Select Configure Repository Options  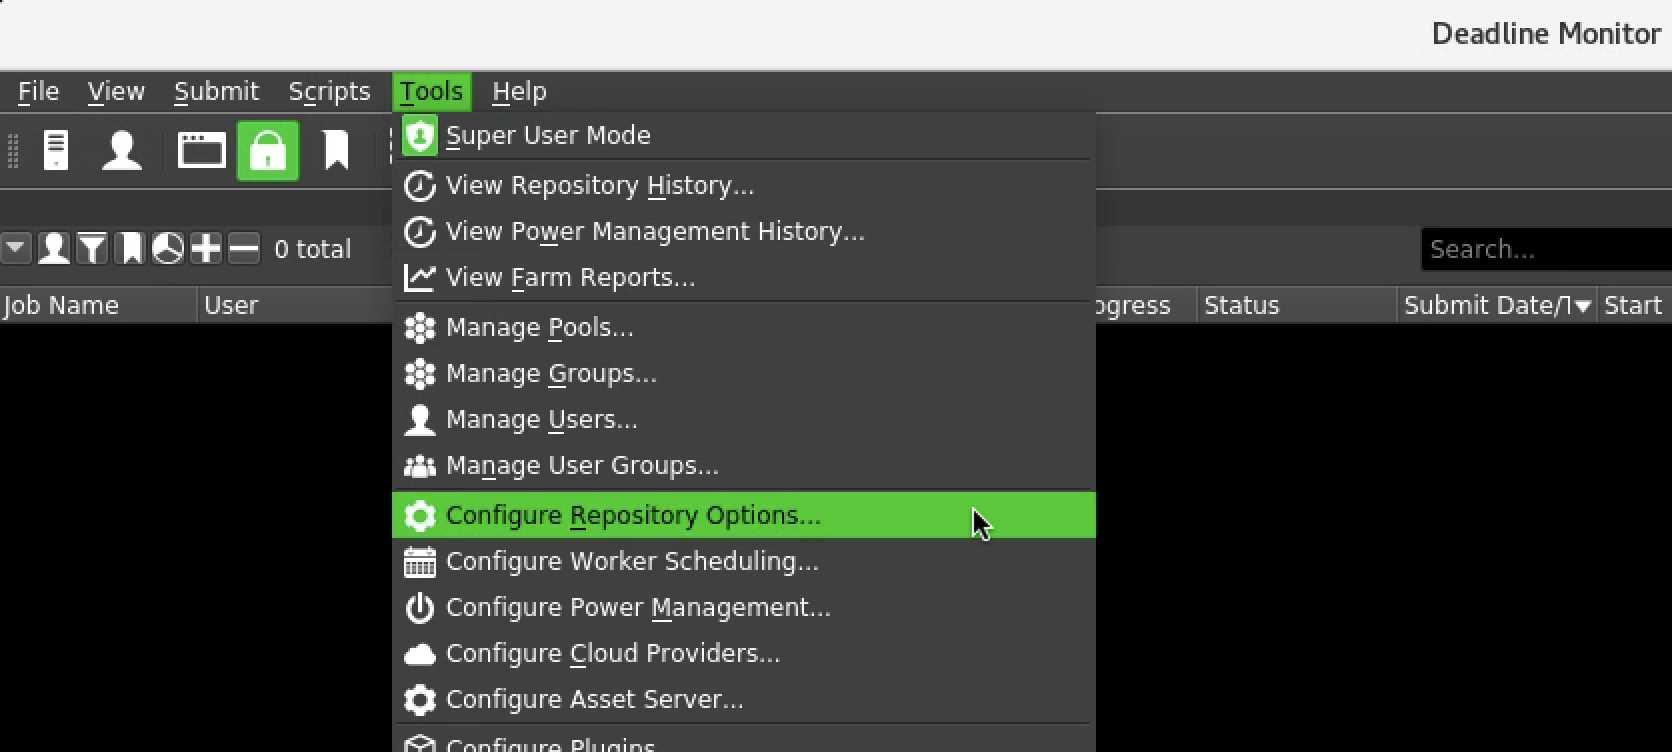tap(744, 515)
